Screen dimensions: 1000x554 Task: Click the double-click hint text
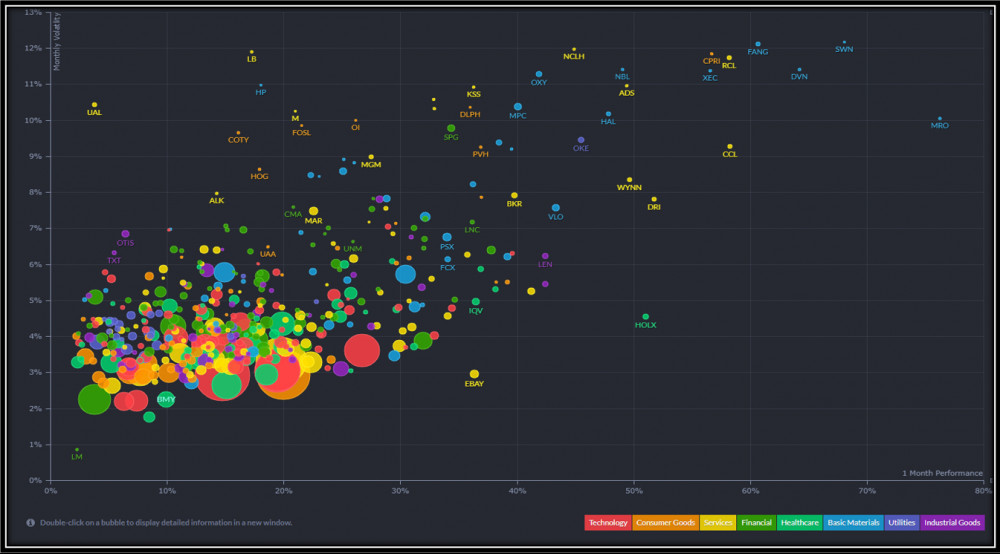[x=166, y=523]
